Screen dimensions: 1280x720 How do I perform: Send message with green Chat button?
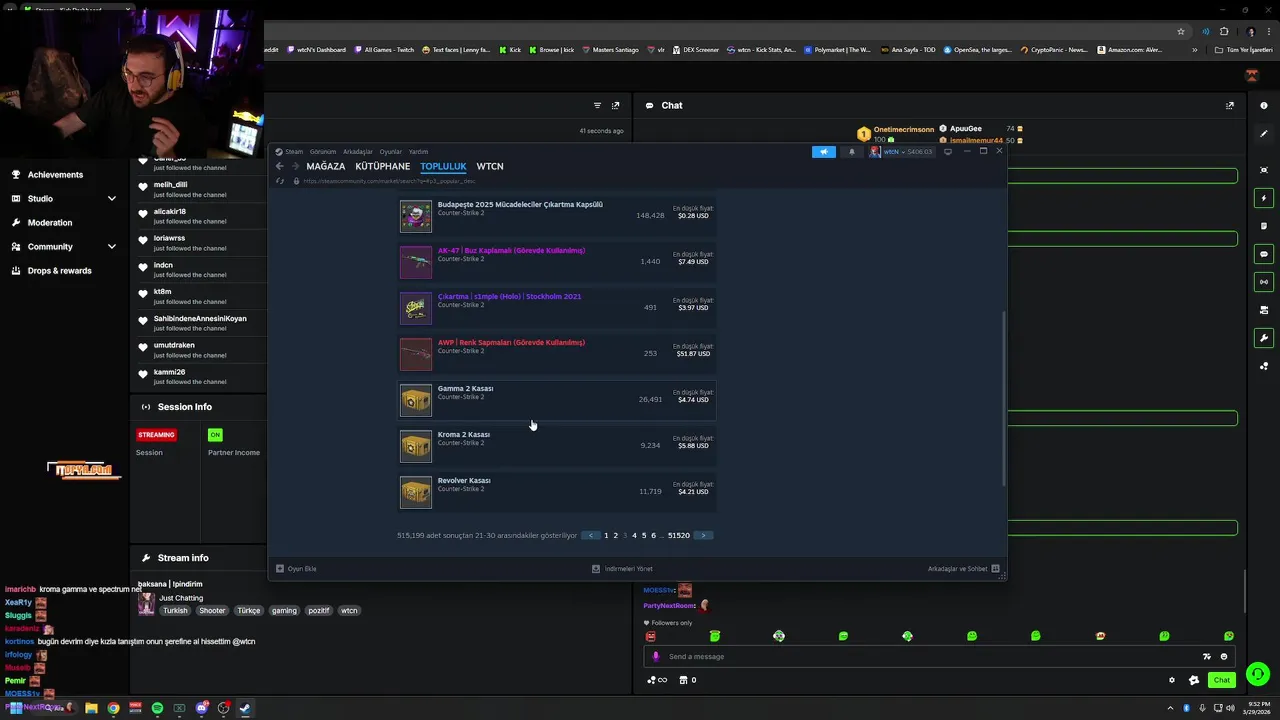pos(1222,680)
